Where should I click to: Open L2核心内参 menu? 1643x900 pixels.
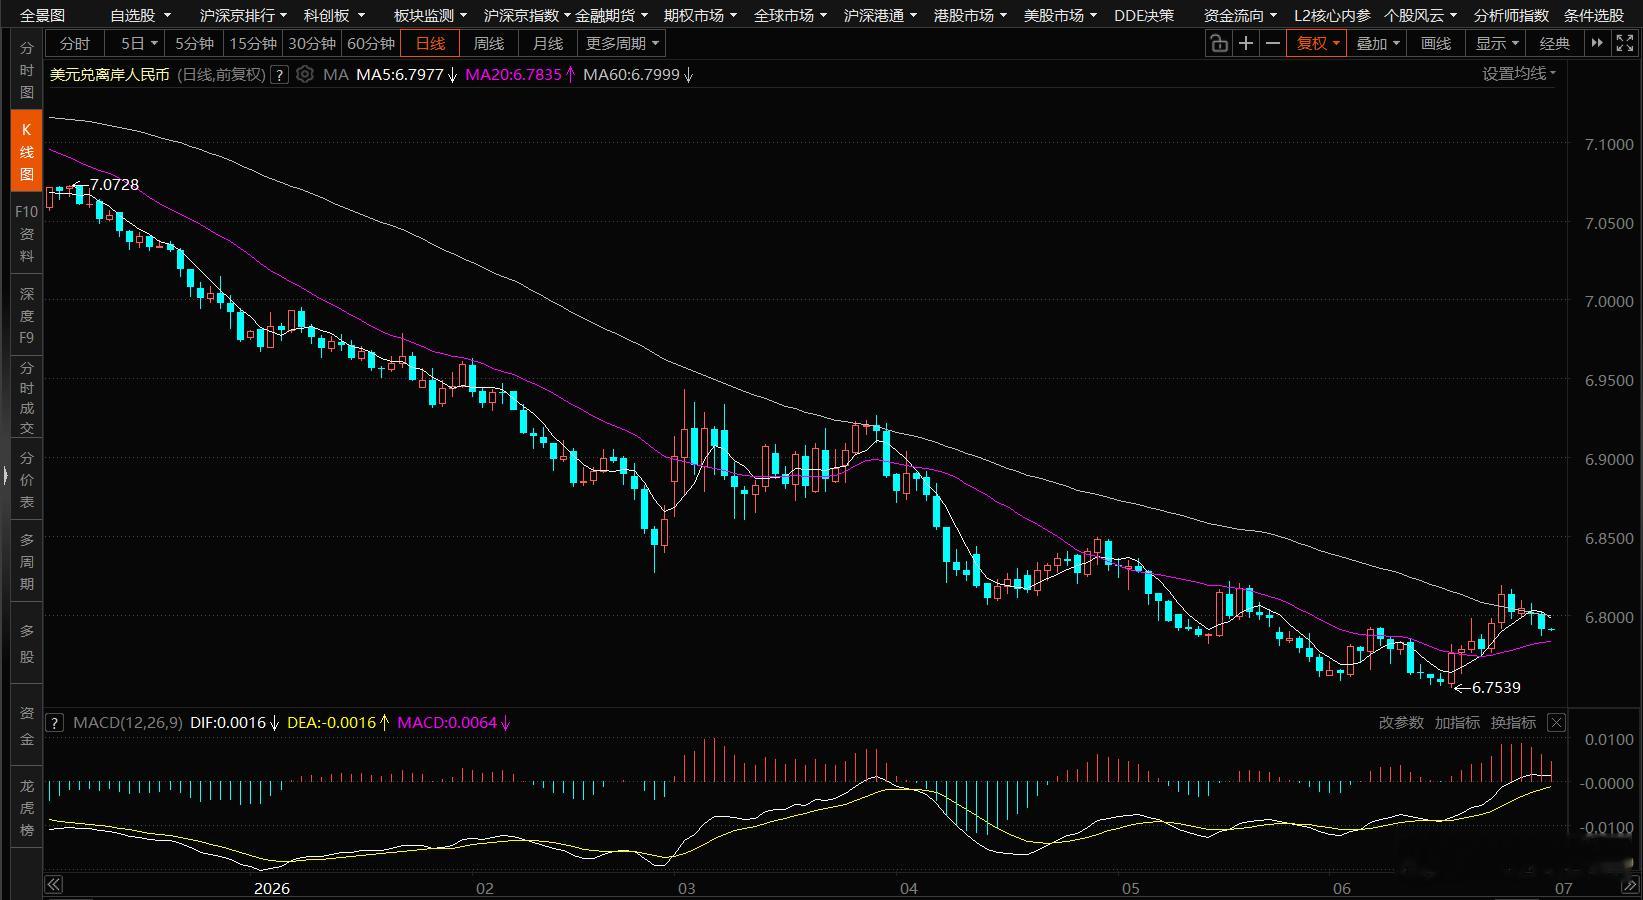[1332, 15]
